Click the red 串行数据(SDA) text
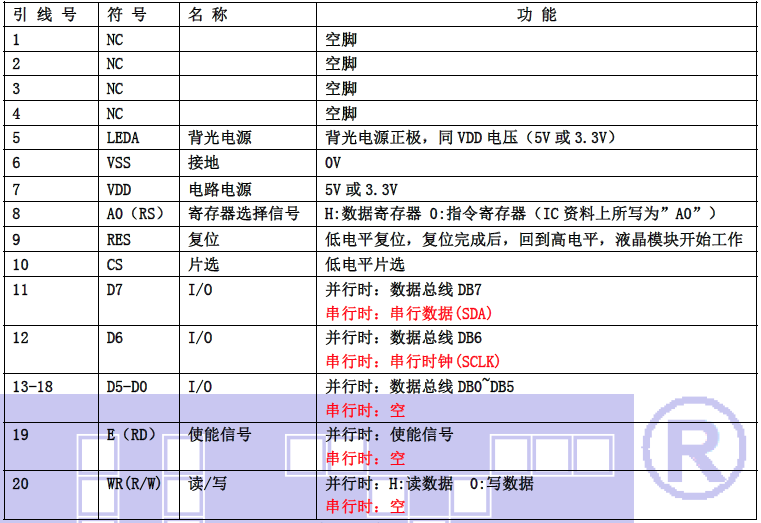761x523 pixels. 409,312
